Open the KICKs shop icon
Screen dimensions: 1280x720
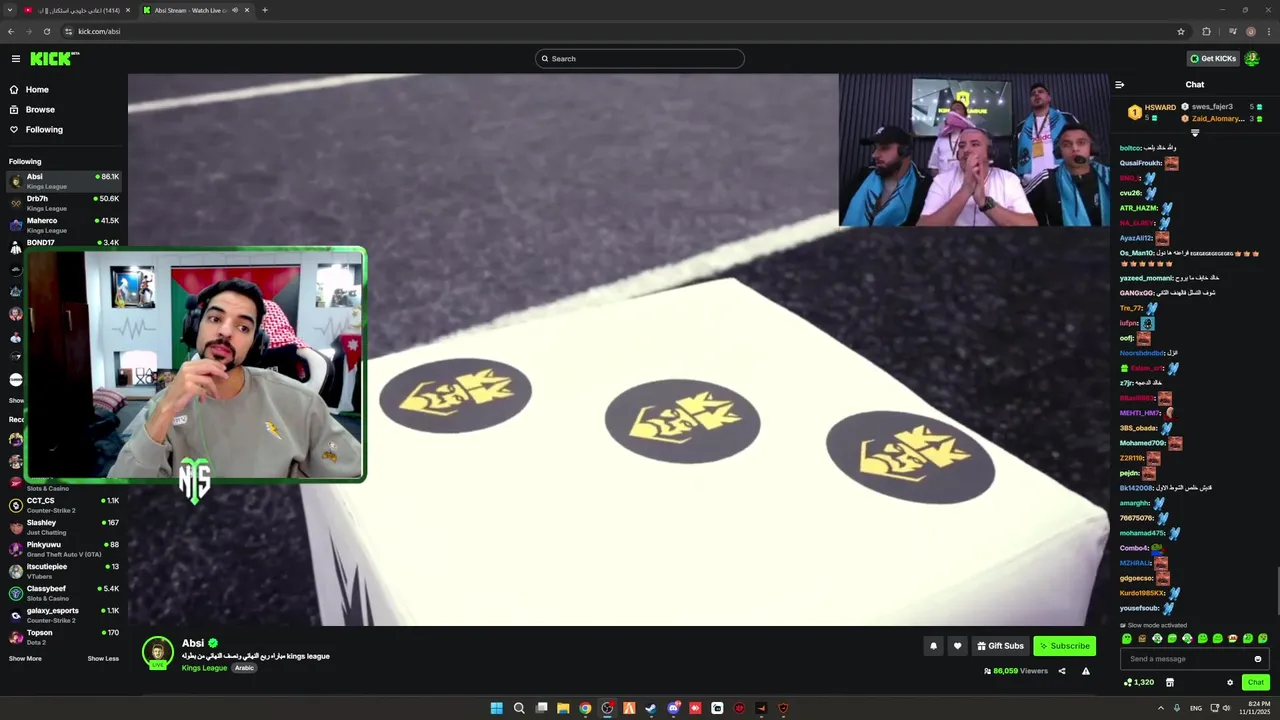[1169, 683]
